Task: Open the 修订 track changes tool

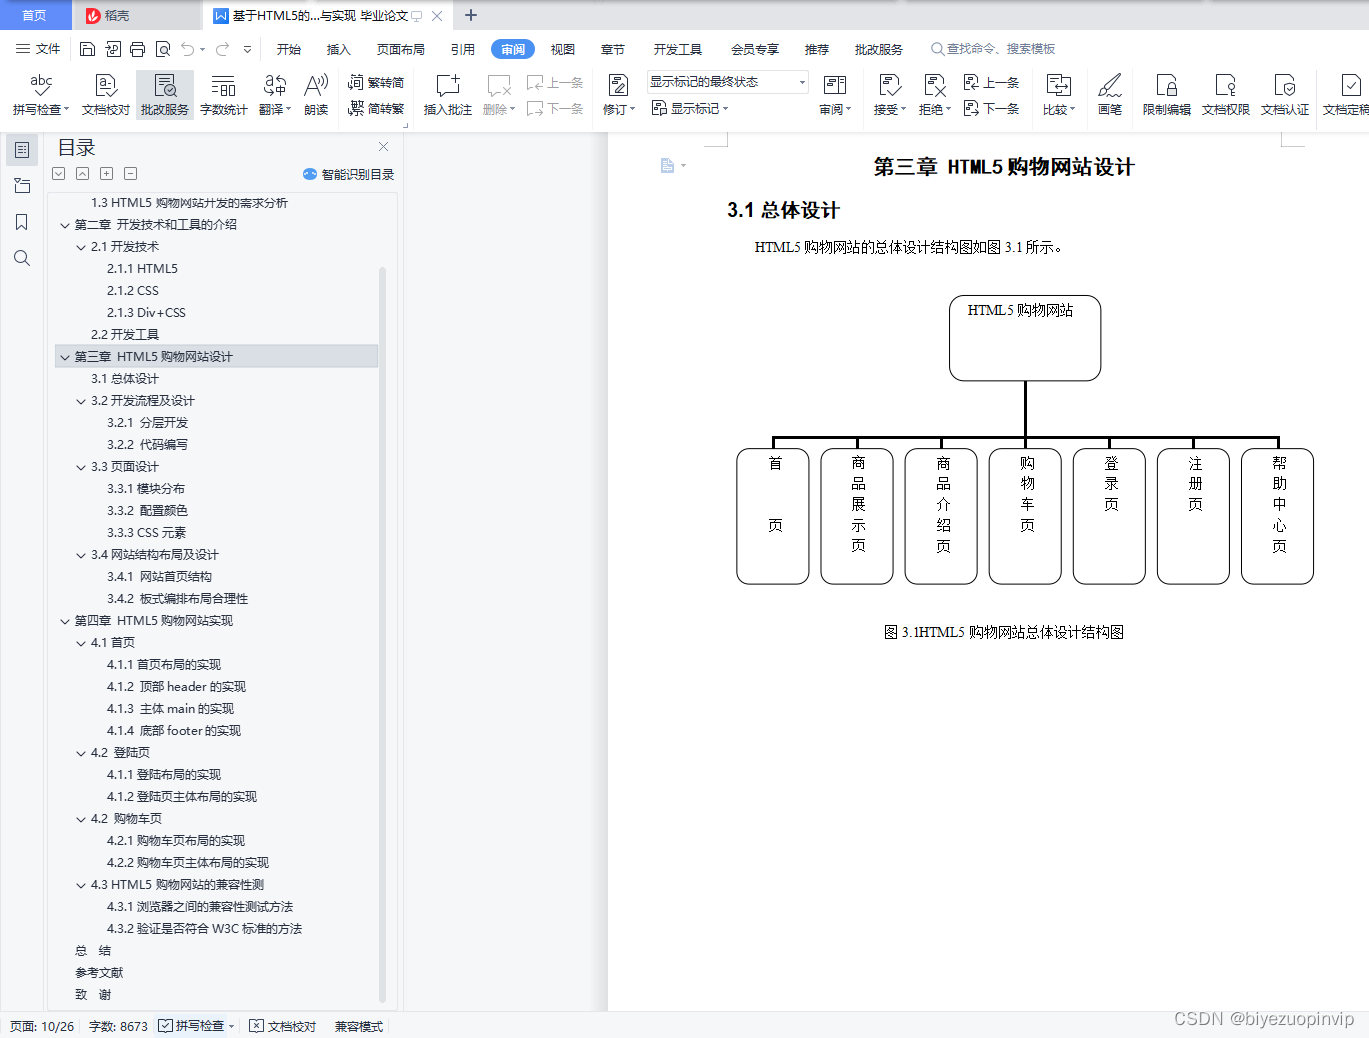Action: click(x=618, y=95)
